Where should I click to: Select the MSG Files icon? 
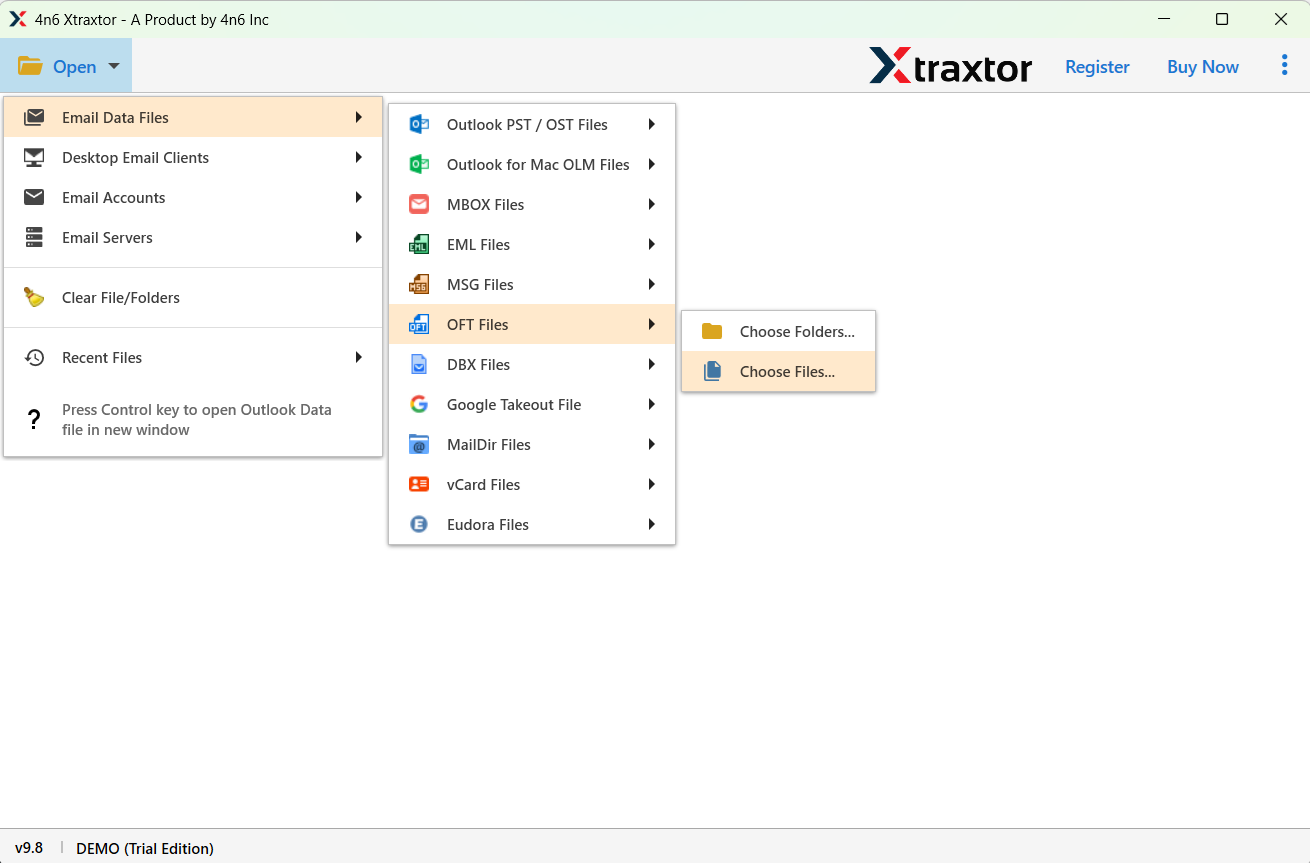[418, 284]
